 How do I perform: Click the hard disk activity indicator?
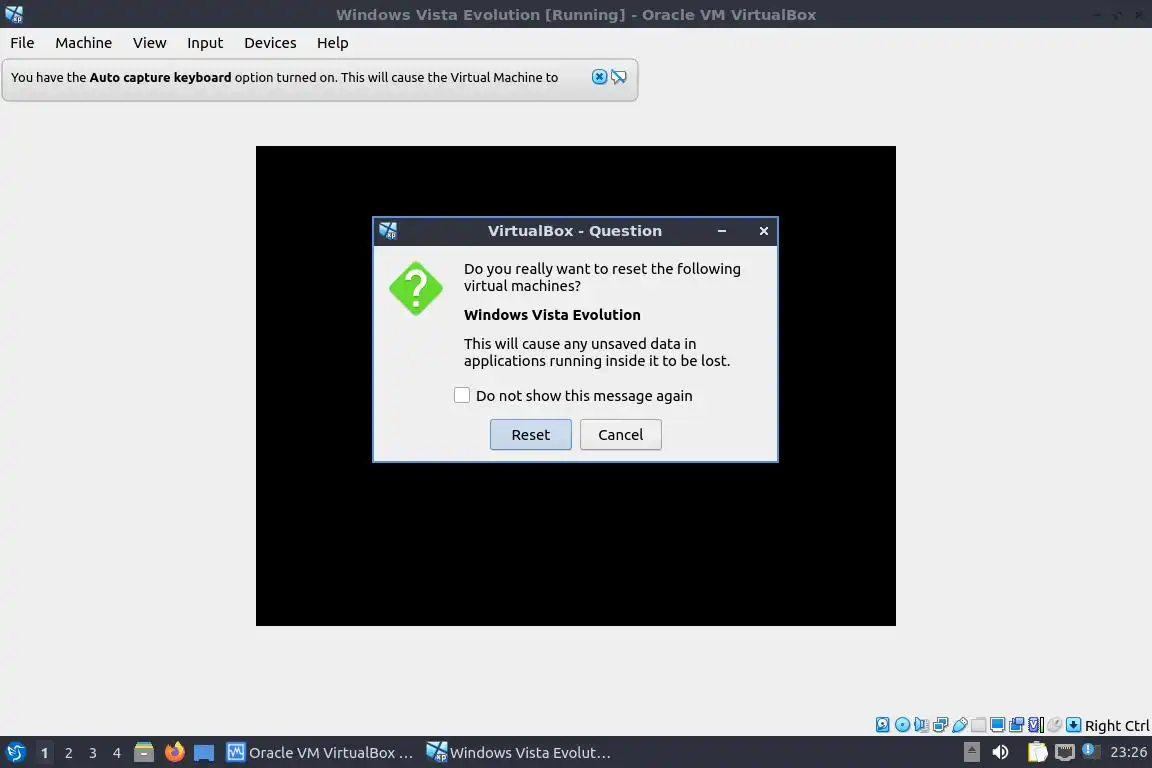pos(882,725)
